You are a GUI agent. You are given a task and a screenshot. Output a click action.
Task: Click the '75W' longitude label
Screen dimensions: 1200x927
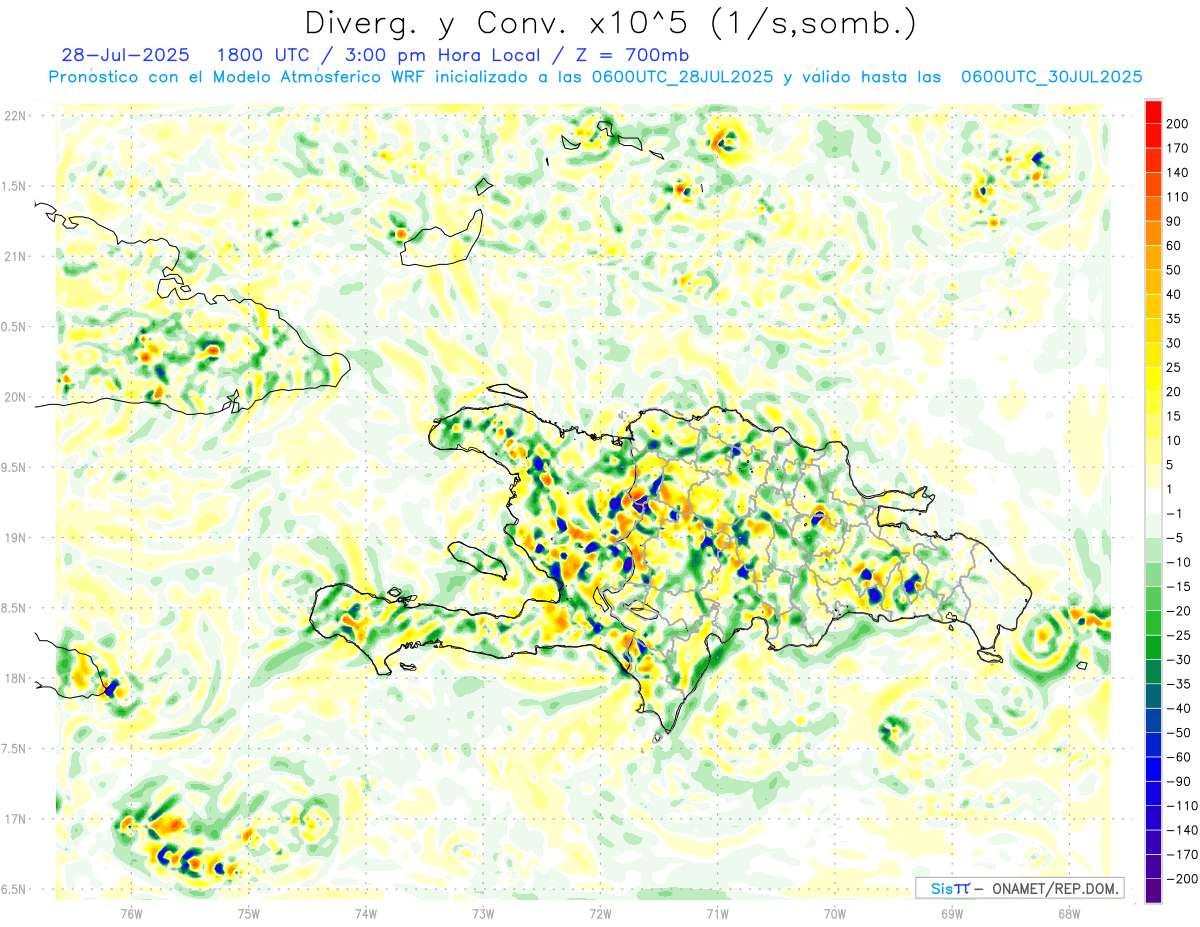point(249,913)
